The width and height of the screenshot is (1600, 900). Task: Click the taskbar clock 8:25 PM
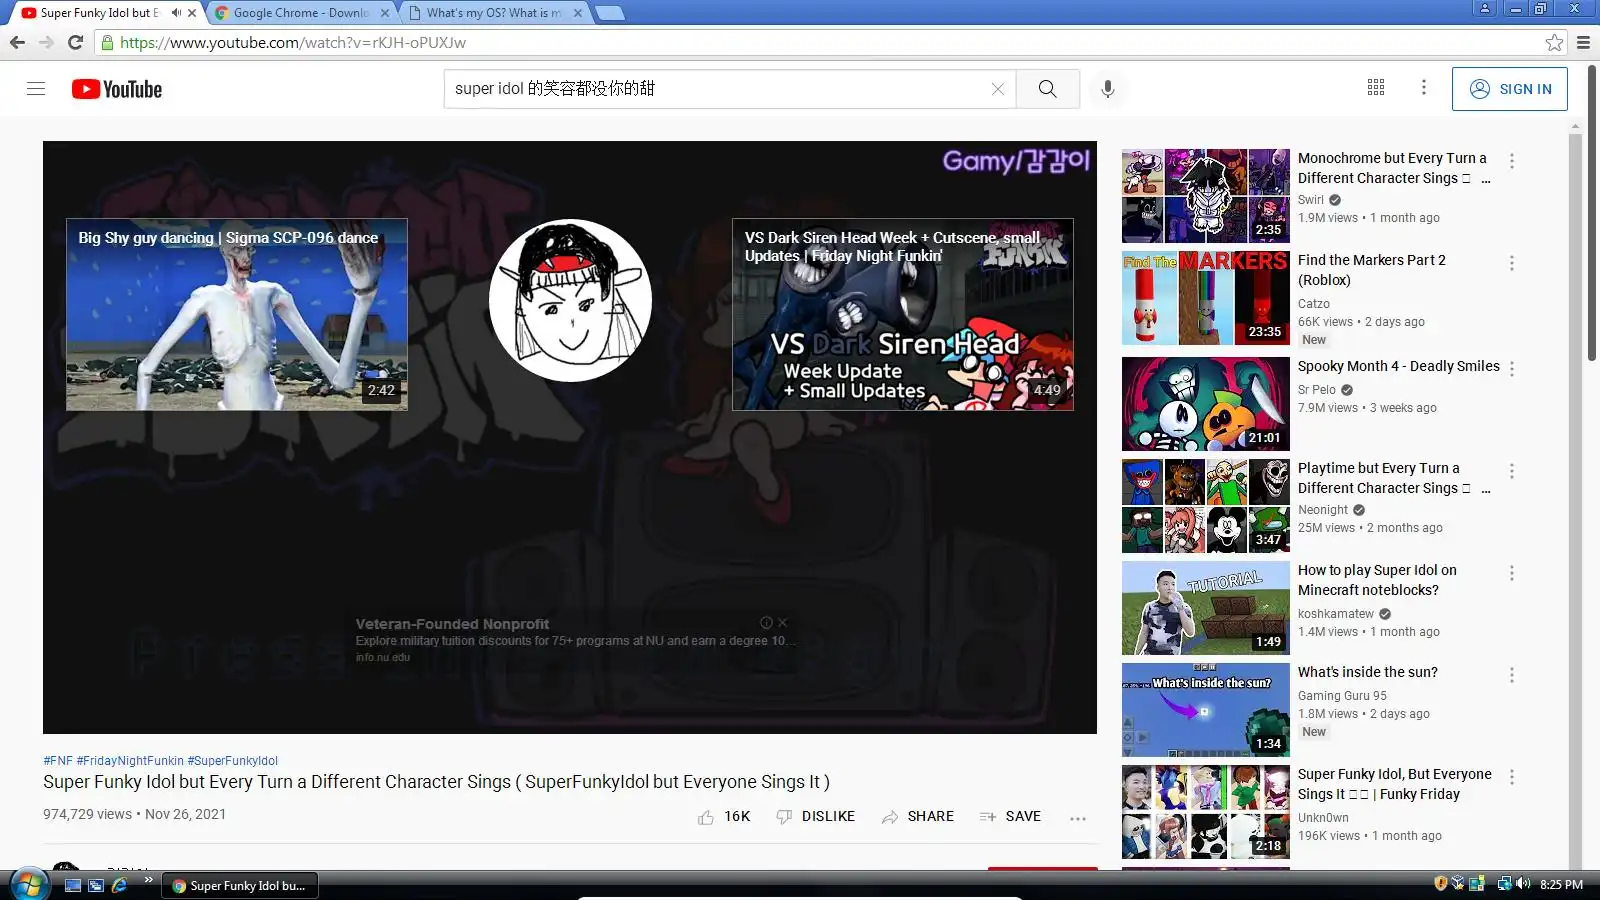[x=1561, y=884]
